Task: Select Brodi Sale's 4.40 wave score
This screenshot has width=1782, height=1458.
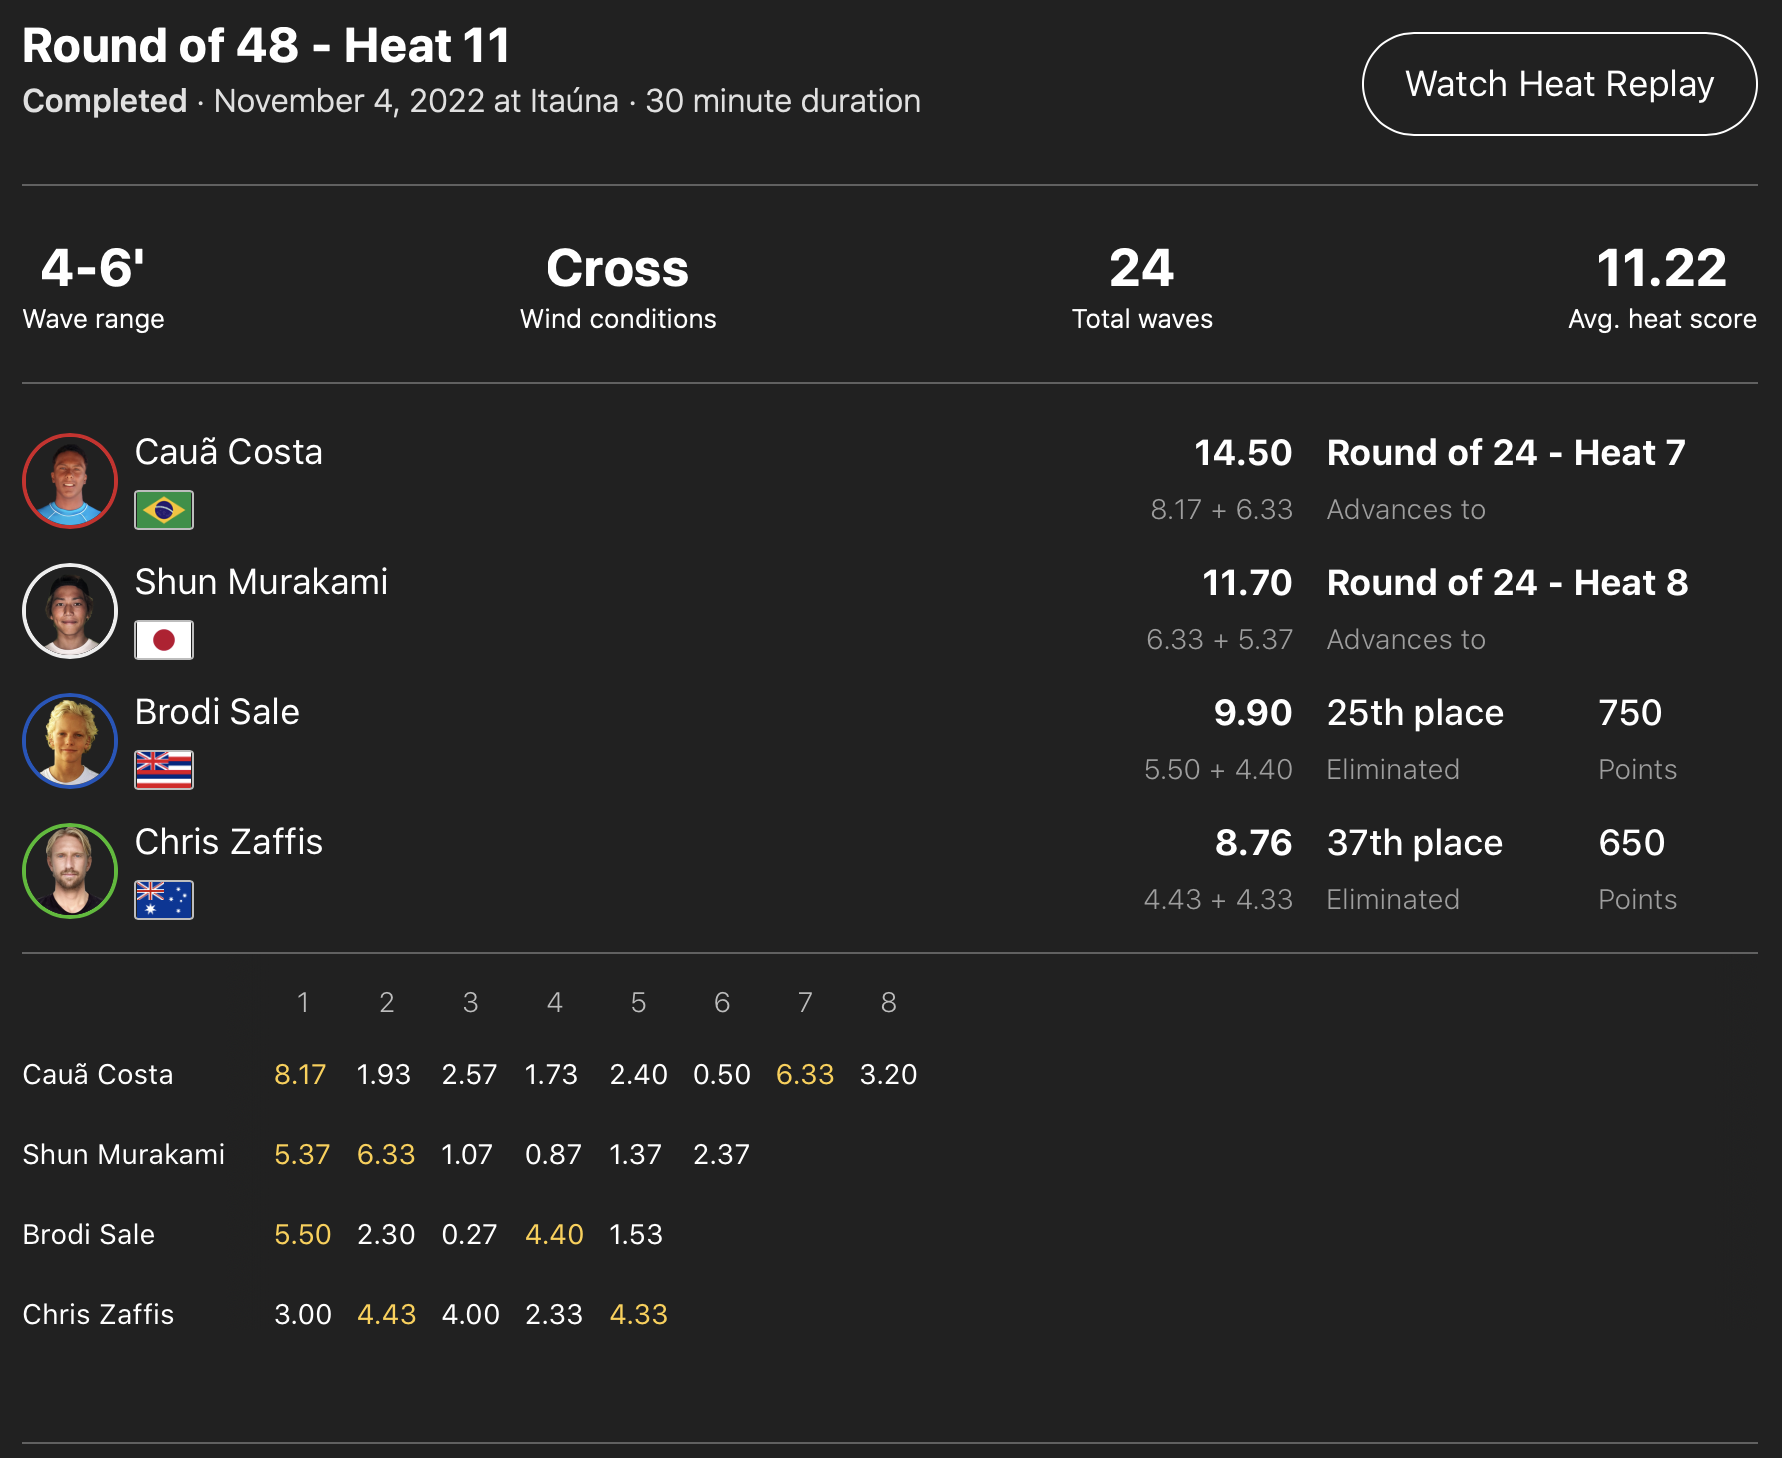Action: point(554,1235)
